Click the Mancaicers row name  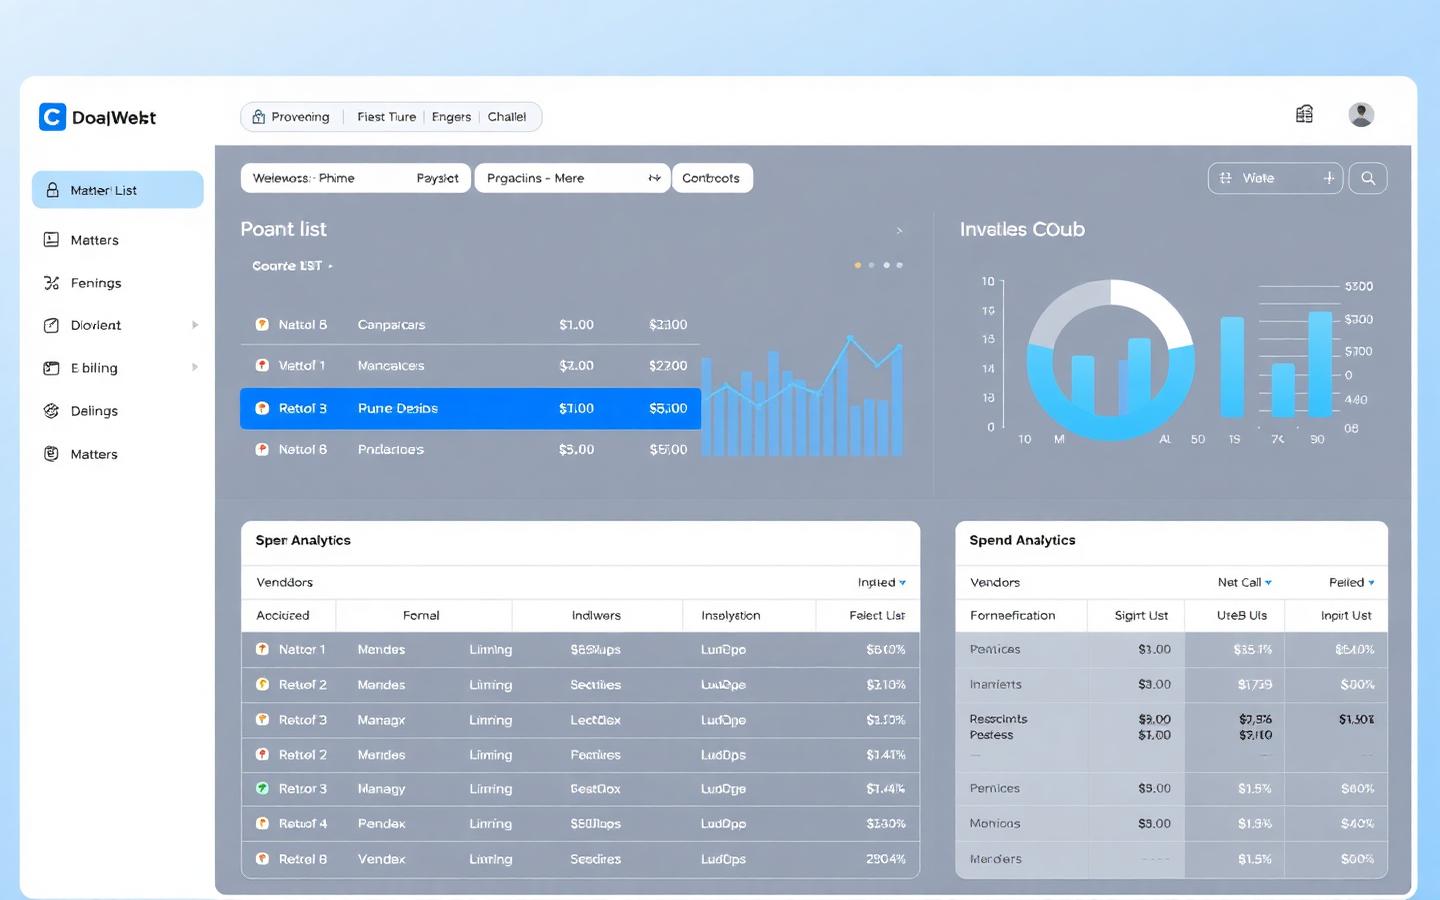[391, 366]
